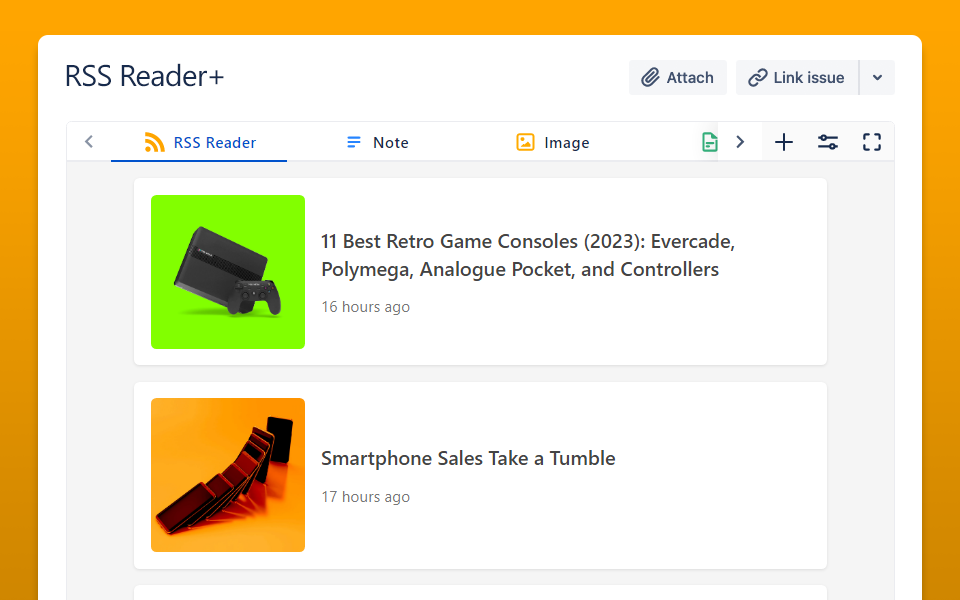Open the Smartphone Sales Take a Tumble article

(468, 458)
